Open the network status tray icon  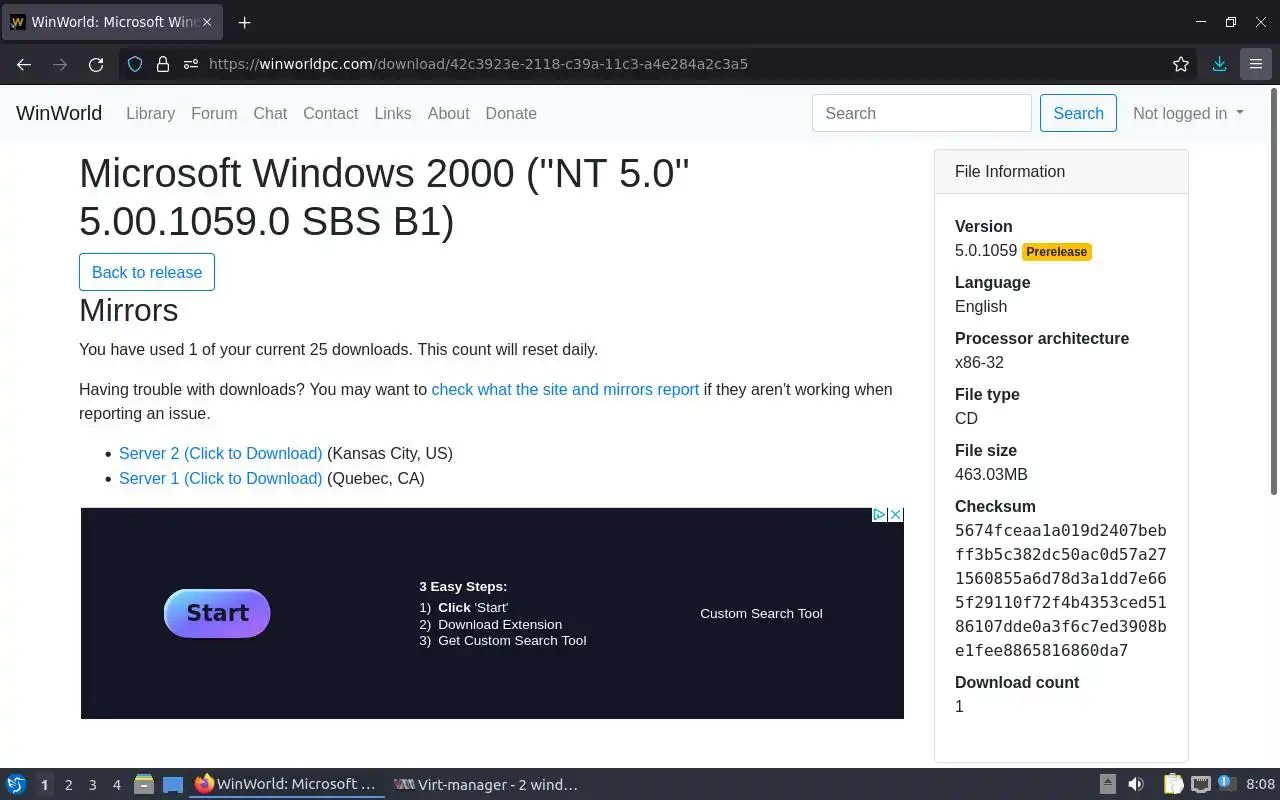1201,785
